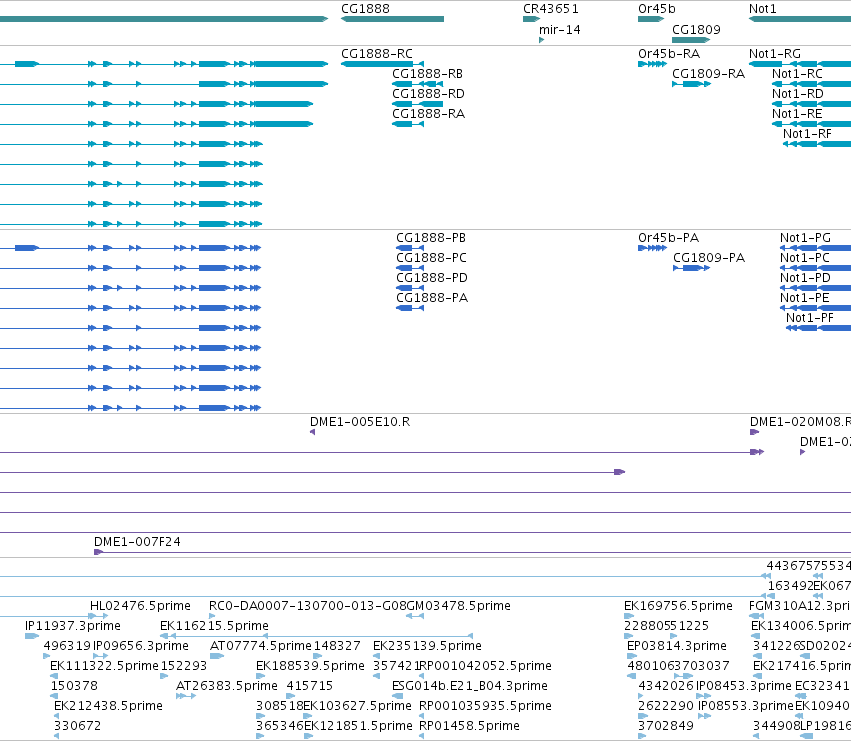Select protein CG1888-PC
The height and width of the screenshot is (741, 851).
[410, 268]
